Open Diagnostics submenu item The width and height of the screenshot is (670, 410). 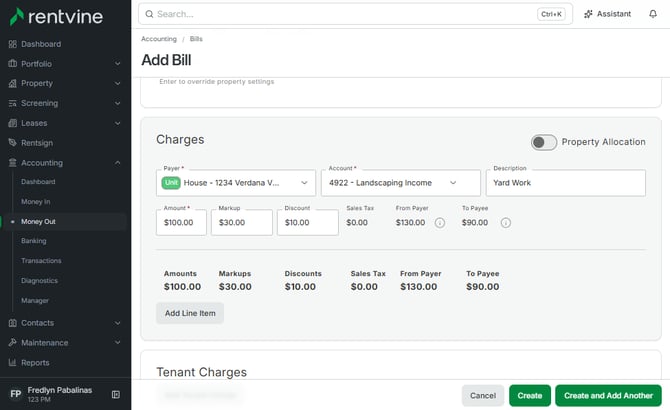pos(39,281)
